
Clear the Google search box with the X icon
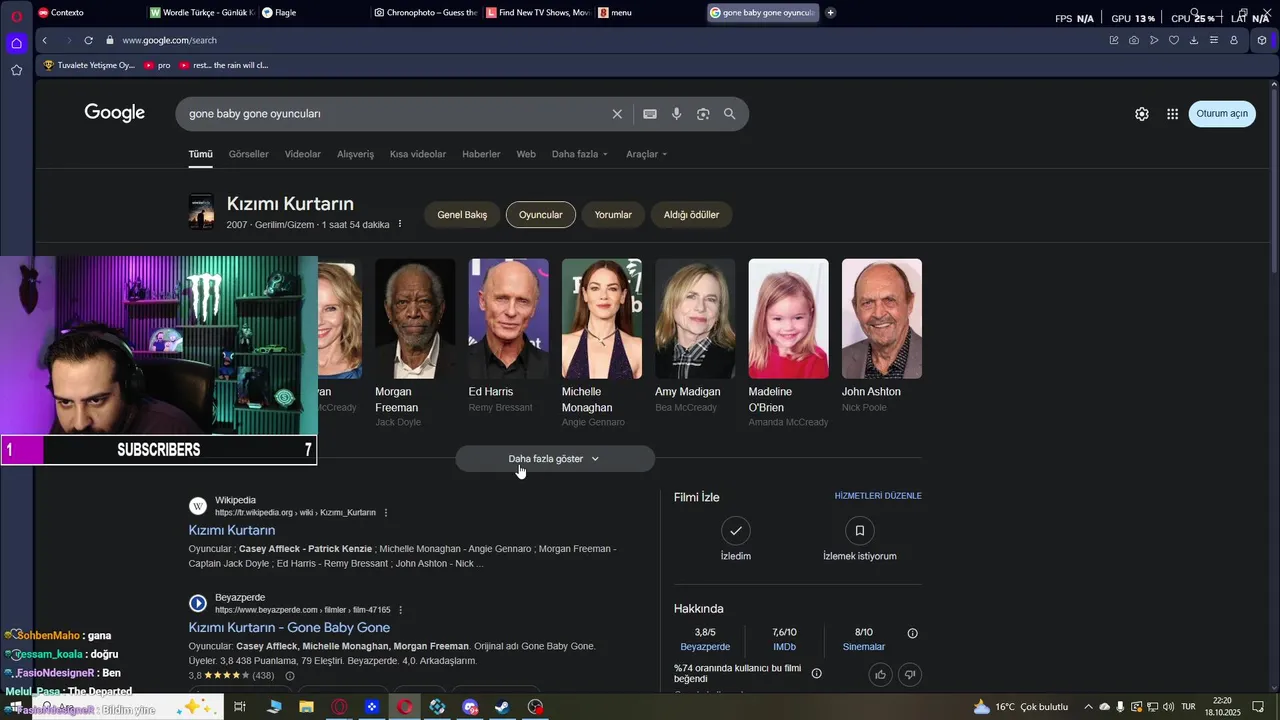coord(617,114)
